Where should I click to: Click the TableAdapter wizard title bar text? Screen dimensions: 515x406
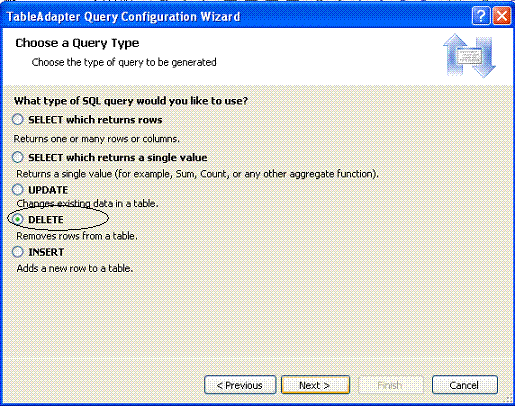(x=123, y=17)
